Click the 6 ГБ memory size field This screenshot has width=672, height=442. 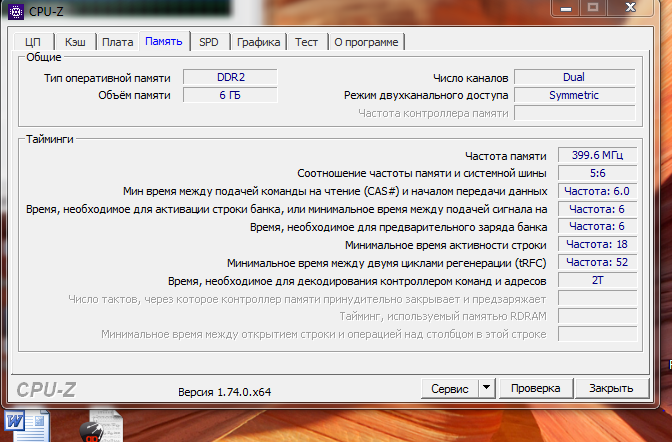point(231,95)
